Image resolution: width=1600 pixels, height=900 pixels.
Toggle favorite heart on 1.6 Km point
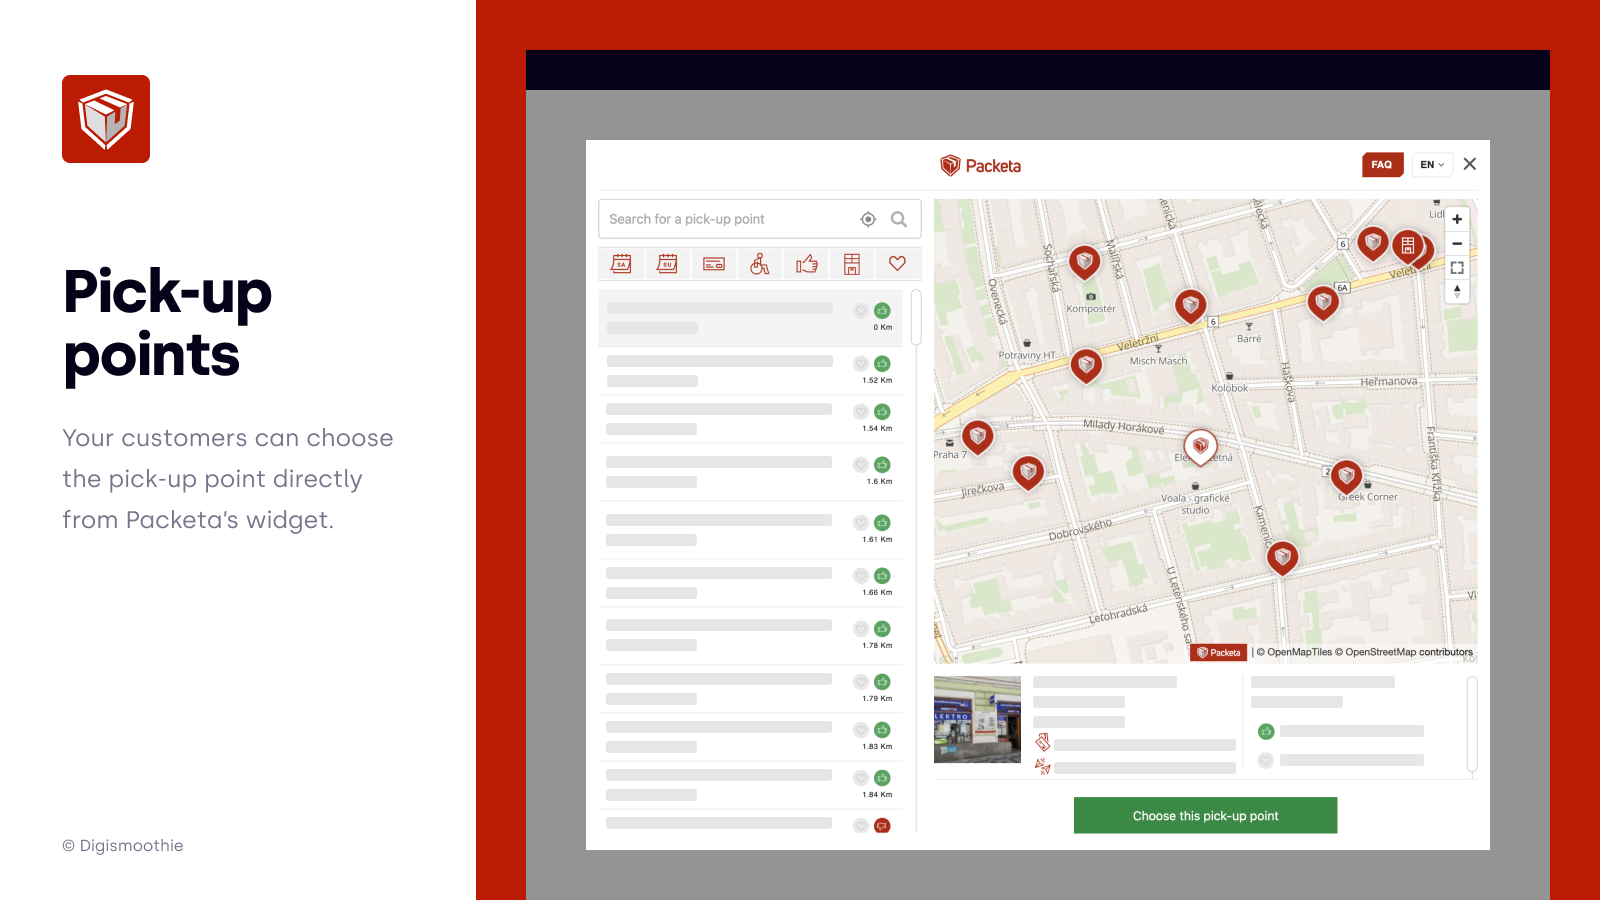coord(860,465)
